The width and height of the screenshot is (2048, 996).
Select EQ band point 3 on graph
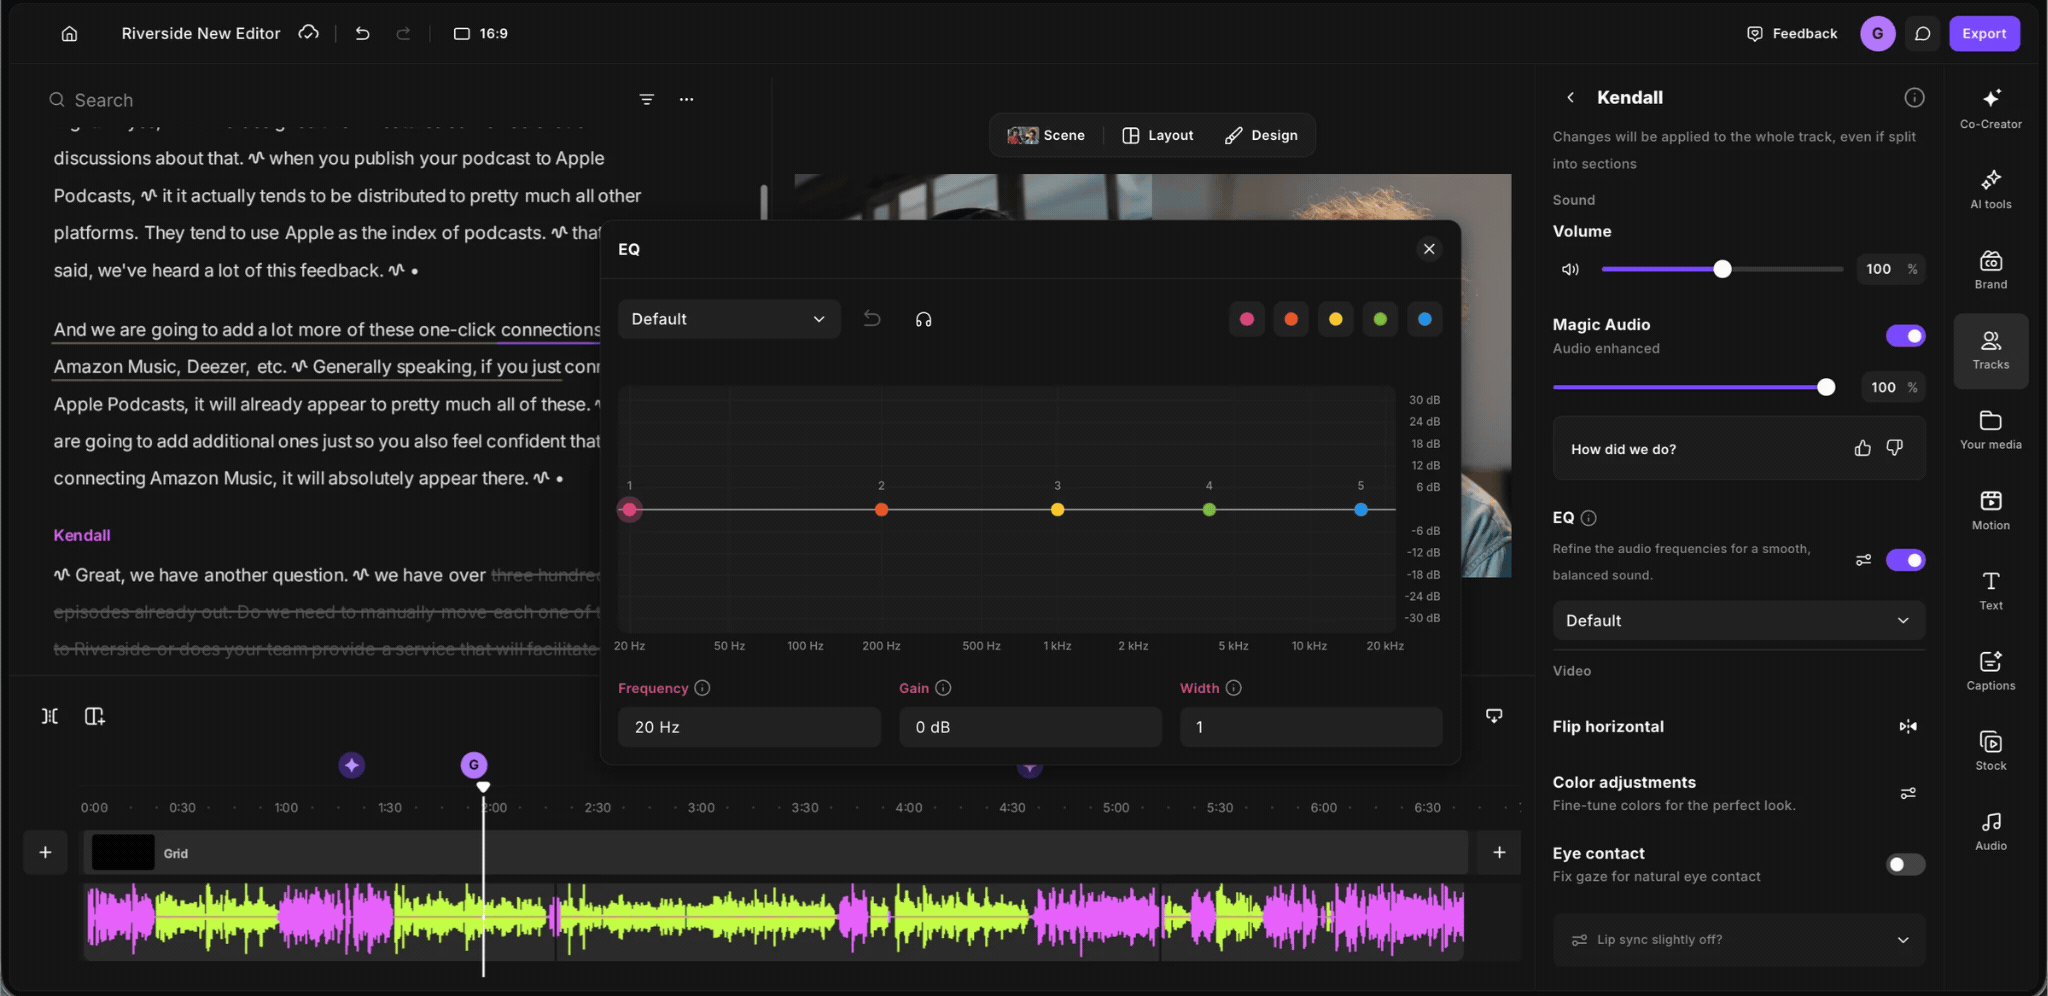(1057, 510)
